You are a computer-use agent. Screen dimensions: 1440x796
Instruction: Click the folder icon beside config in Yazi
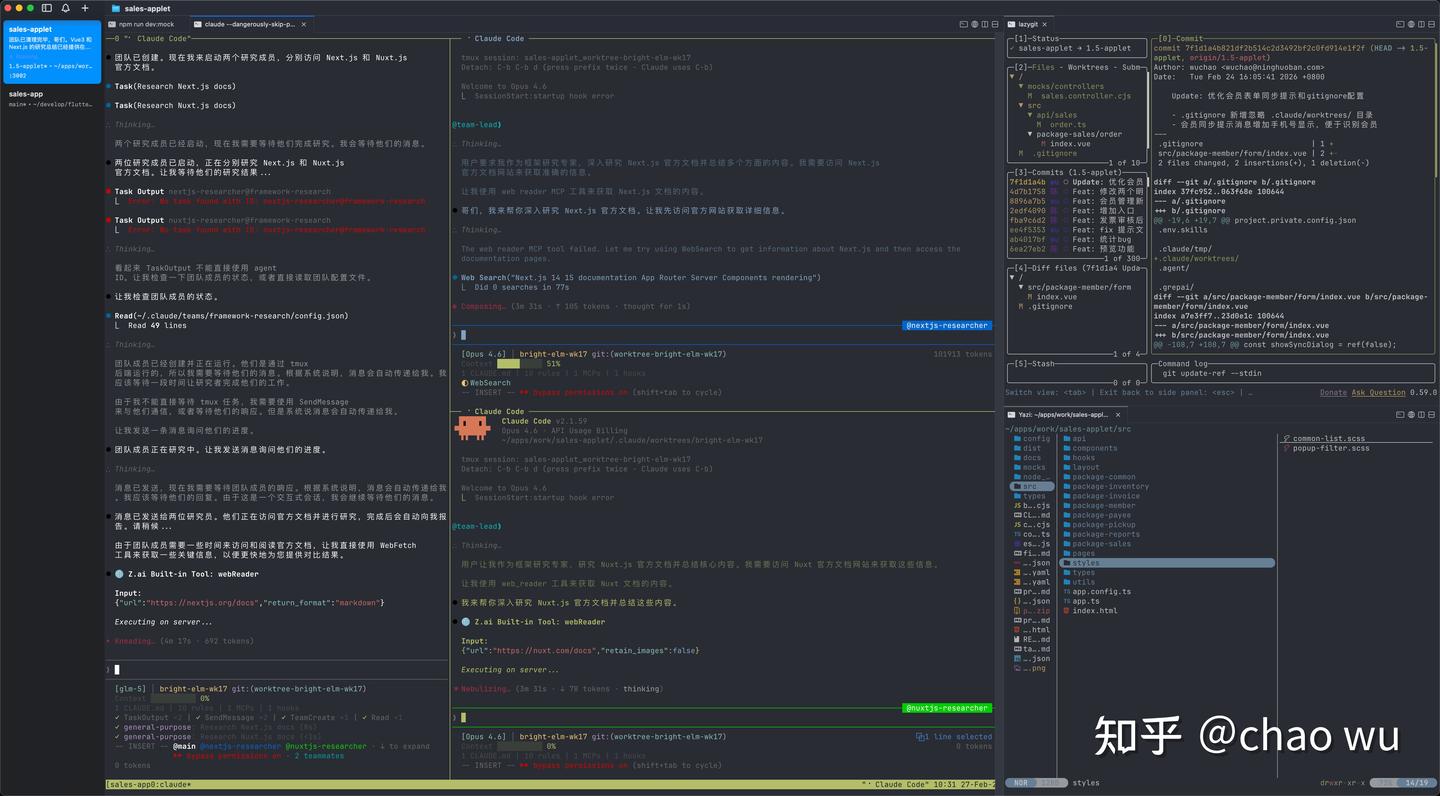click(x=1017, y=439)
